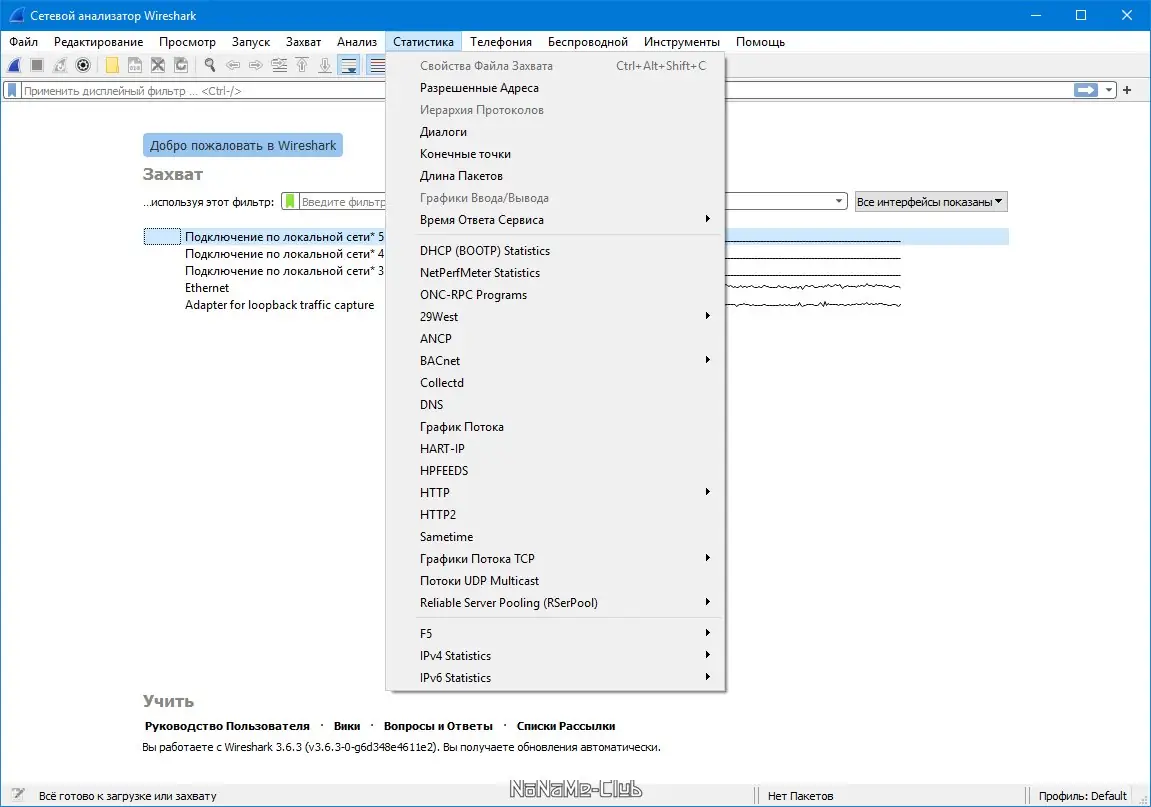This screenshot has height=807, width=1151.
Task: Go to previous packet with the left arrow icon
Action: 233,65
